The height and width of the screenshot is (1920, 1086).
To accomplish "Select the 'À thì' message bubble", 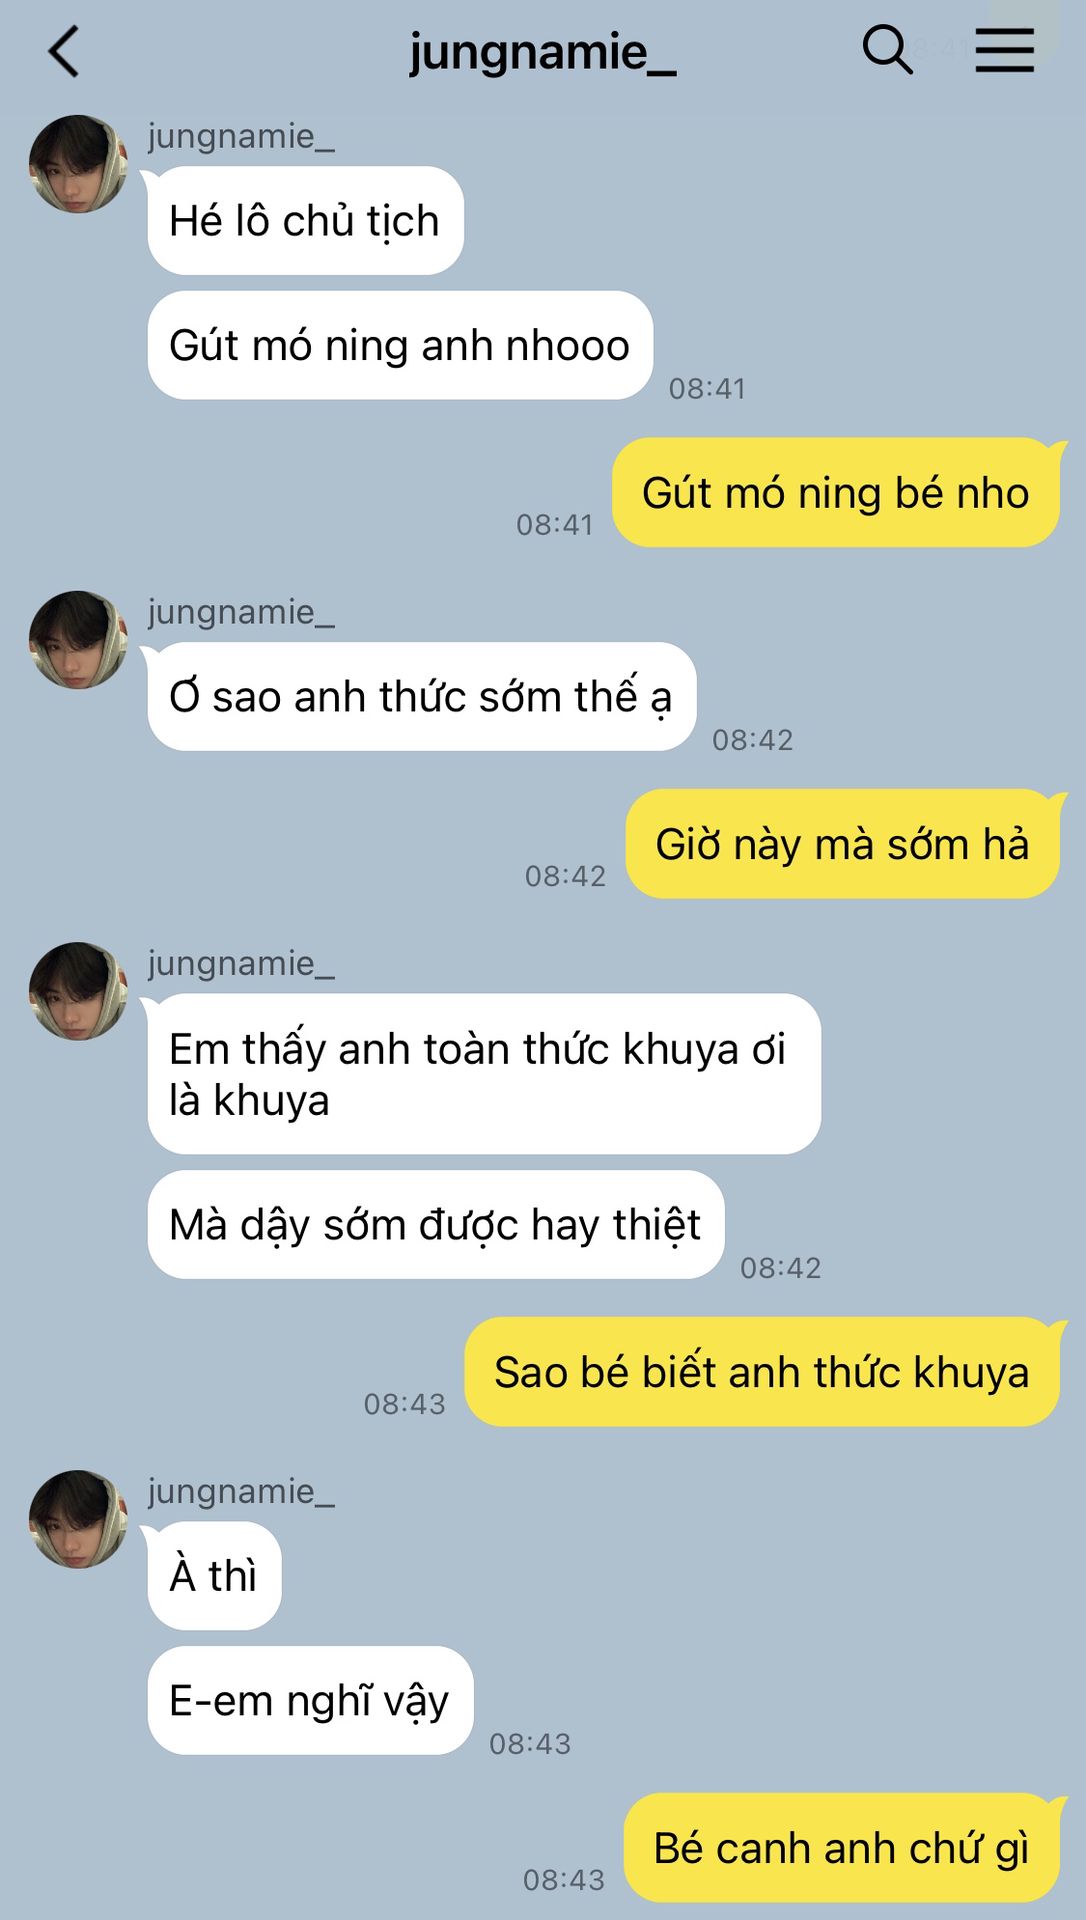I will 214,1576.
